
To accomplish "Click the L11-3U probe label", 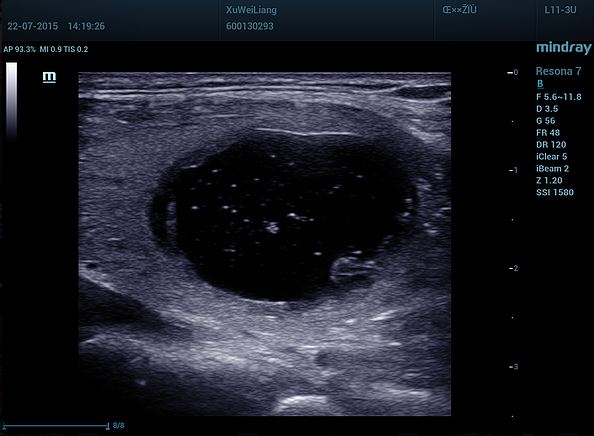I will point(560,10).
